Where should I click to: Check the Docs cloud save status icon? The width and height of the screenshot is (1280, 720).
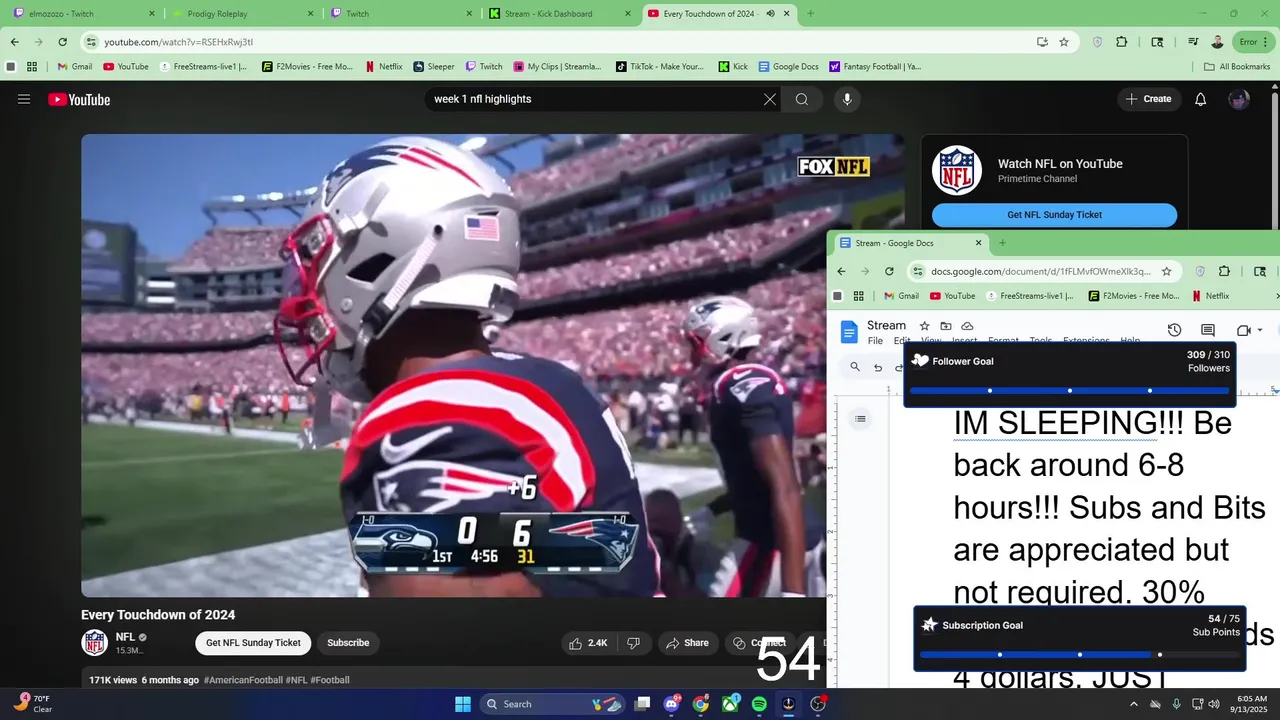(x=967, y=326)
